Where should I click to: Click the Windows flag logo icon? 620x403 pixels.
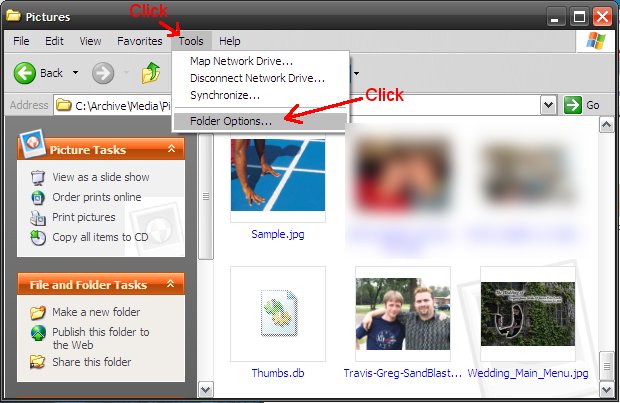[596, 41]
